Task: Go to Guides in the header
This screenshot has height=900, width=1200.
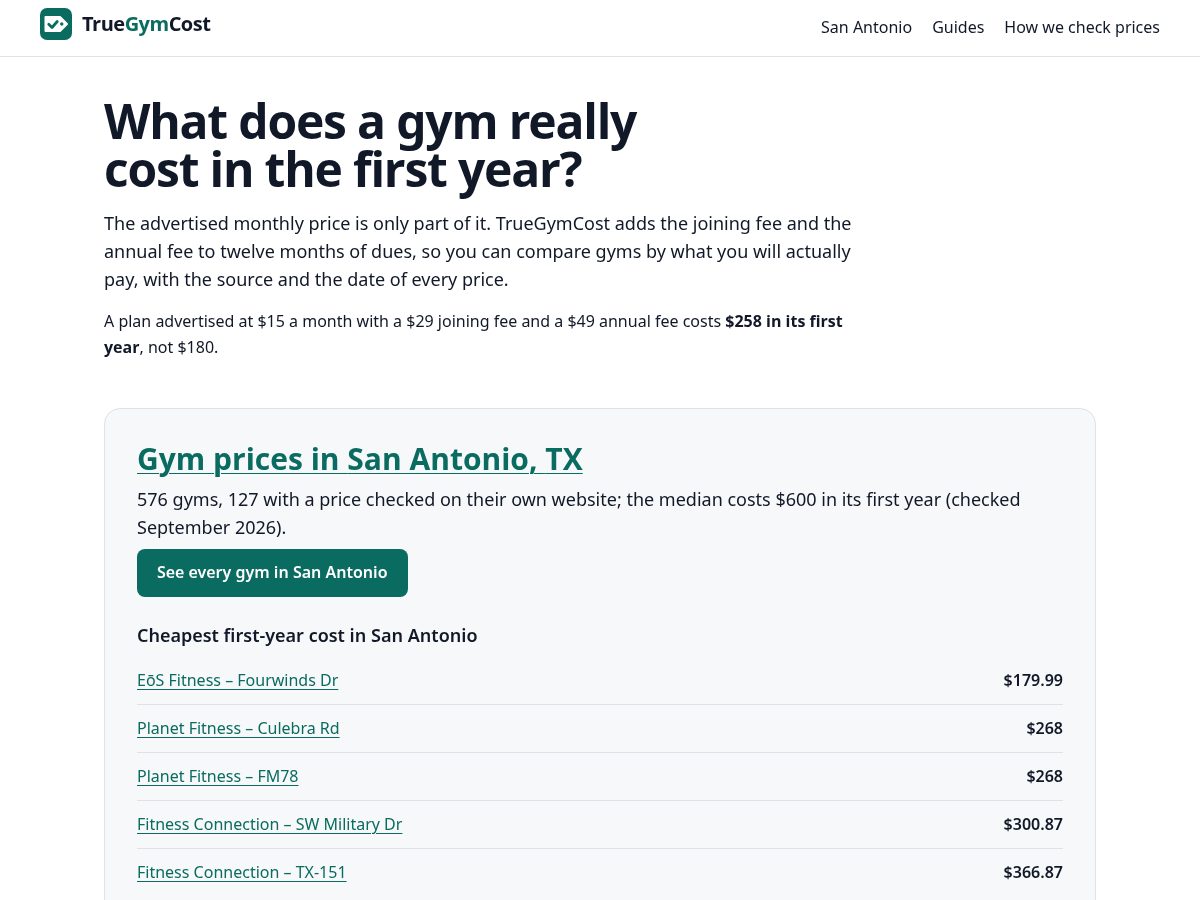Action: [x=958, y=27]
